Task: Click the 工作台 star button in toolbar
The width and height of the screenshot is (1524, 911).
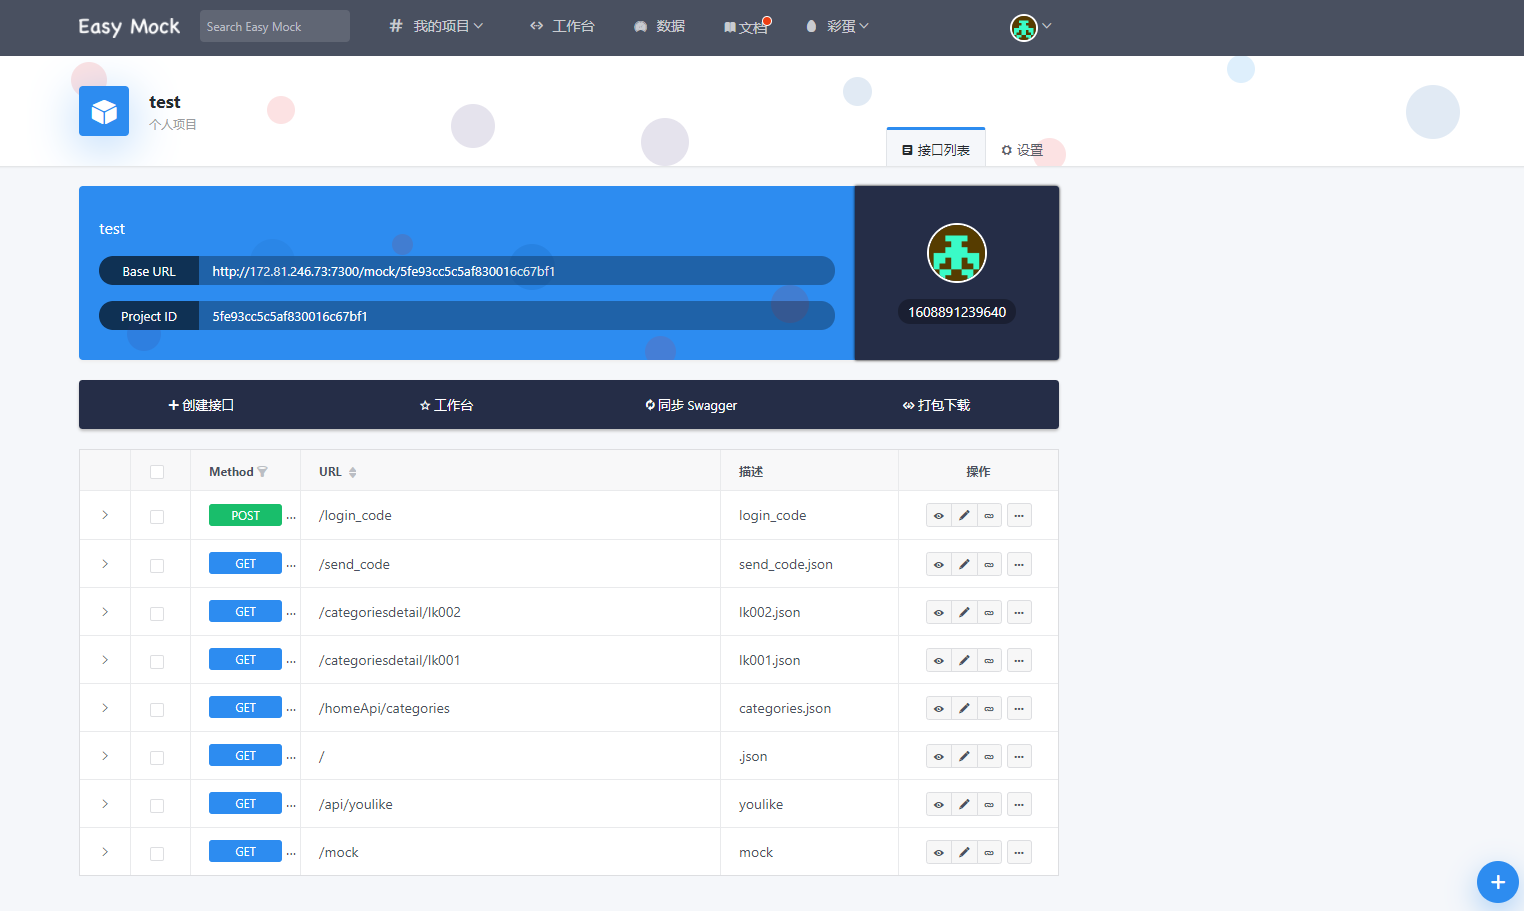Action: coord(446,405)
